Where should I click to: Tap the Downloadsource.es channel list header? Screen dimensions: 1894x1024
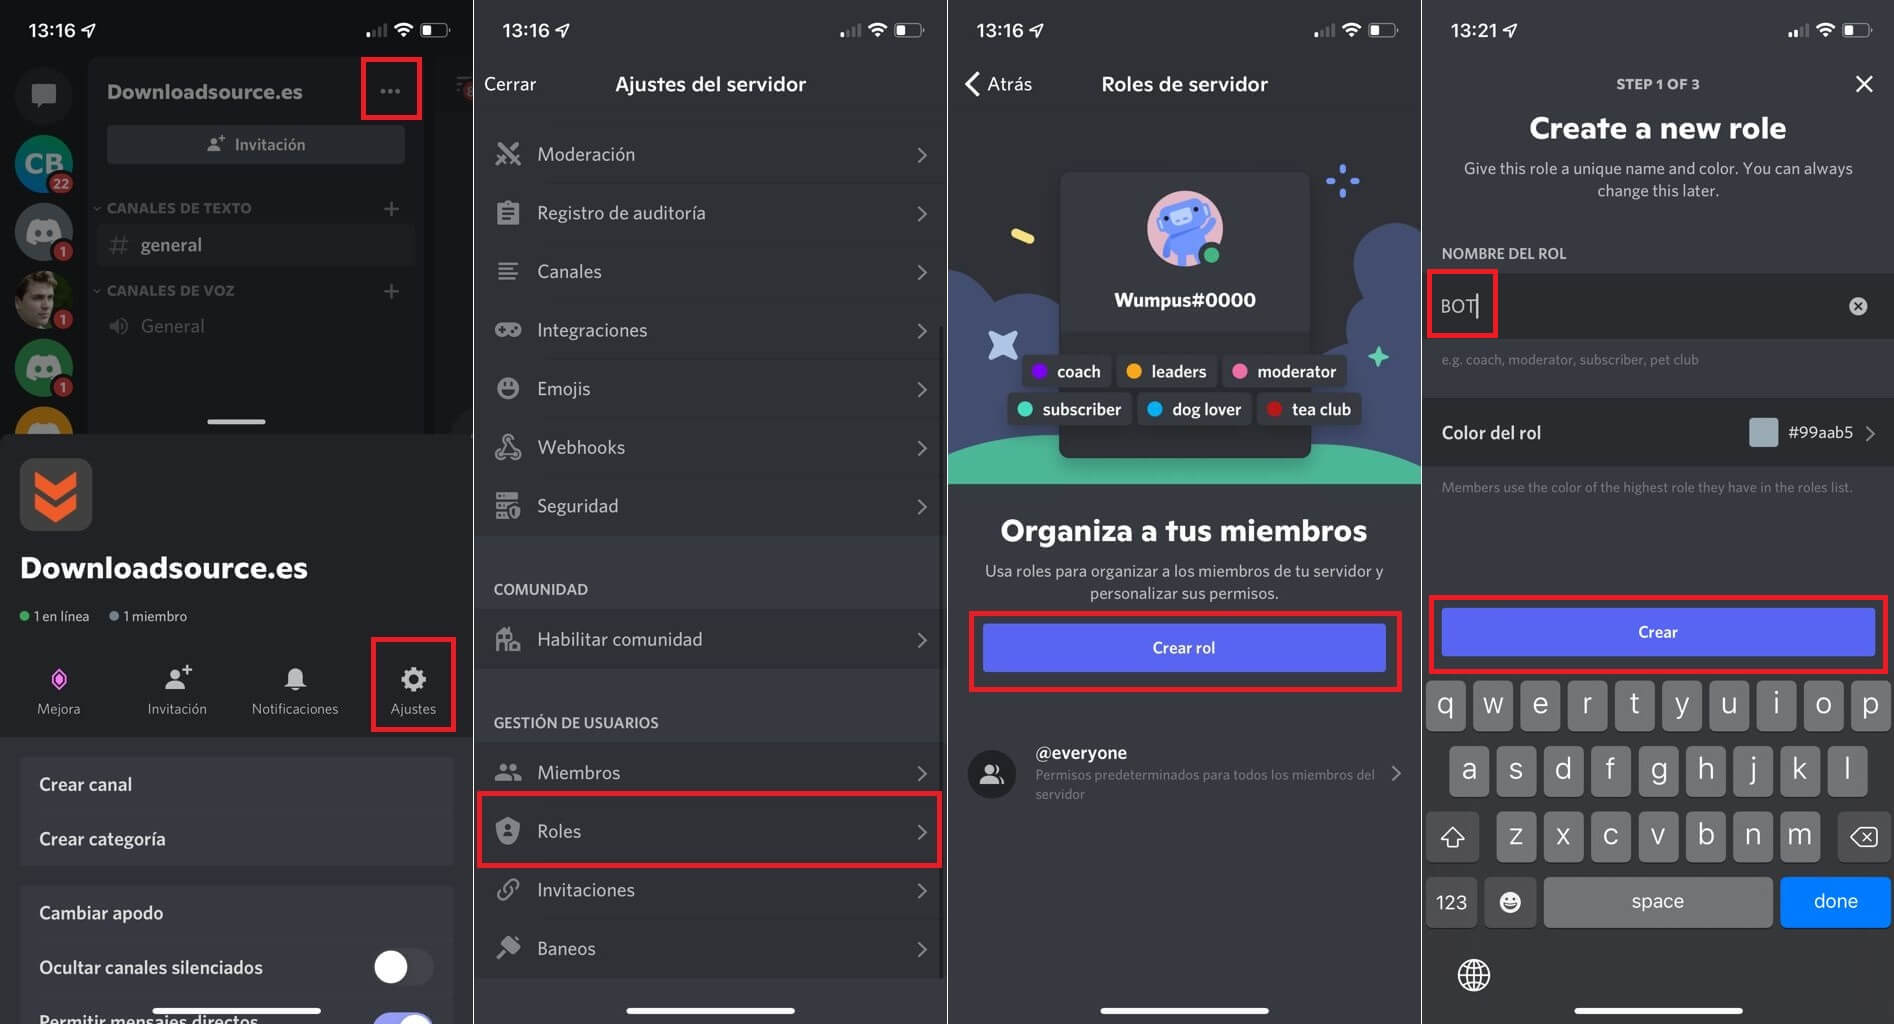pyautogui.click(x=205, y=92)
